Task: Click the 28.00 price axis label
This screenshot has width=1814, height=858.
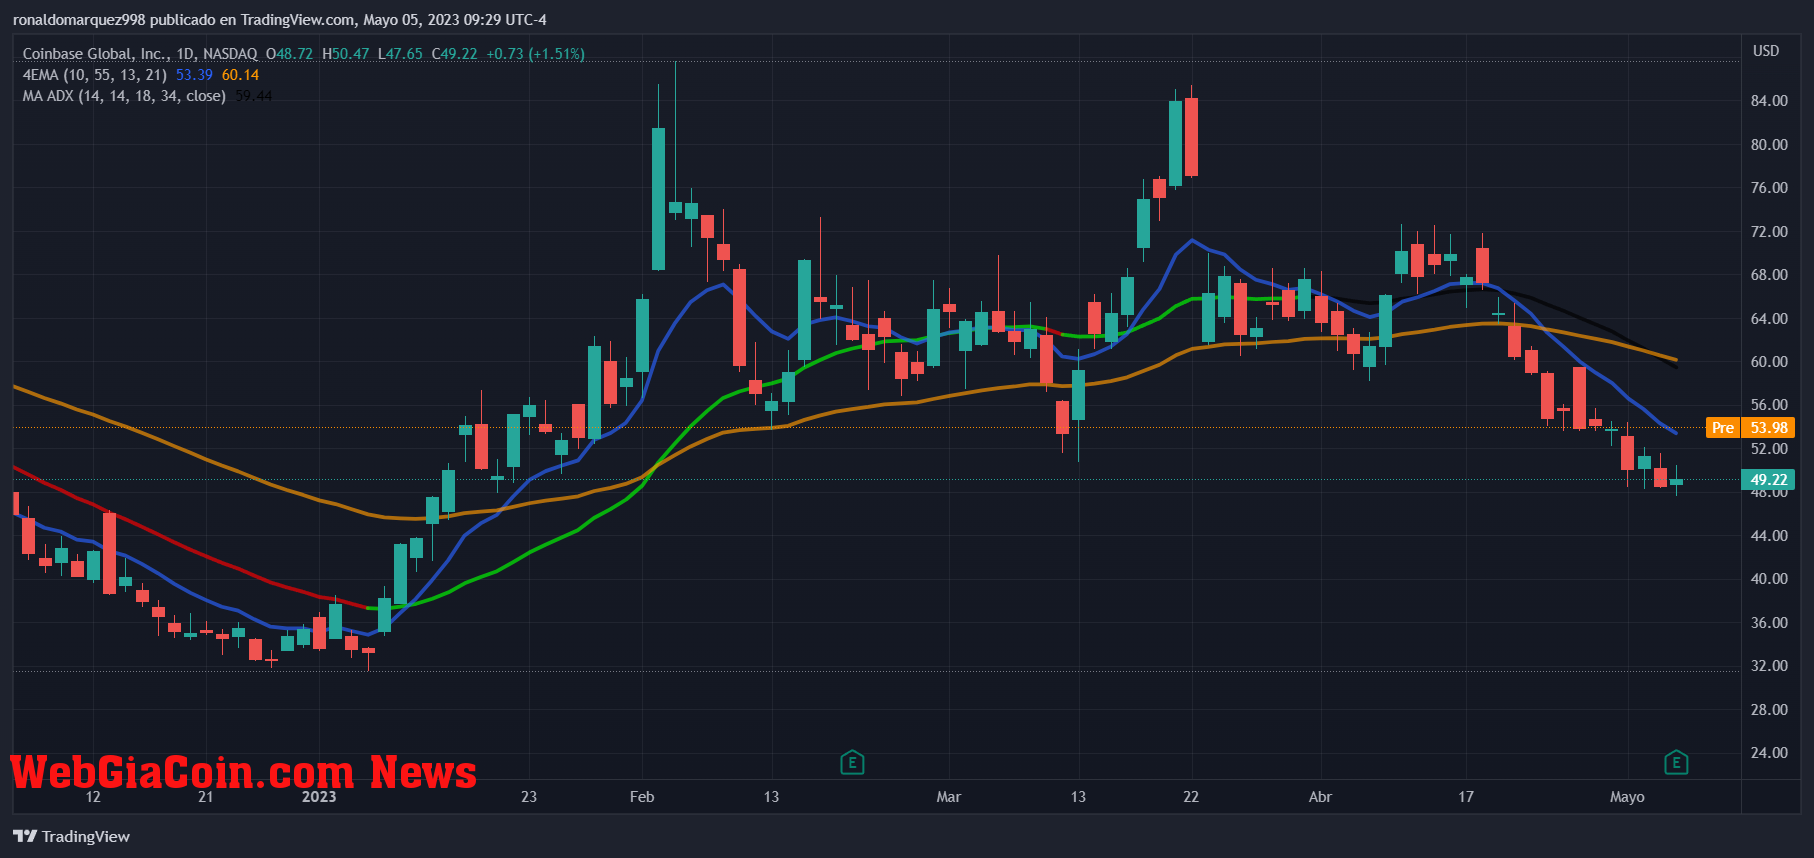Action: click(x=1769, y=710)
